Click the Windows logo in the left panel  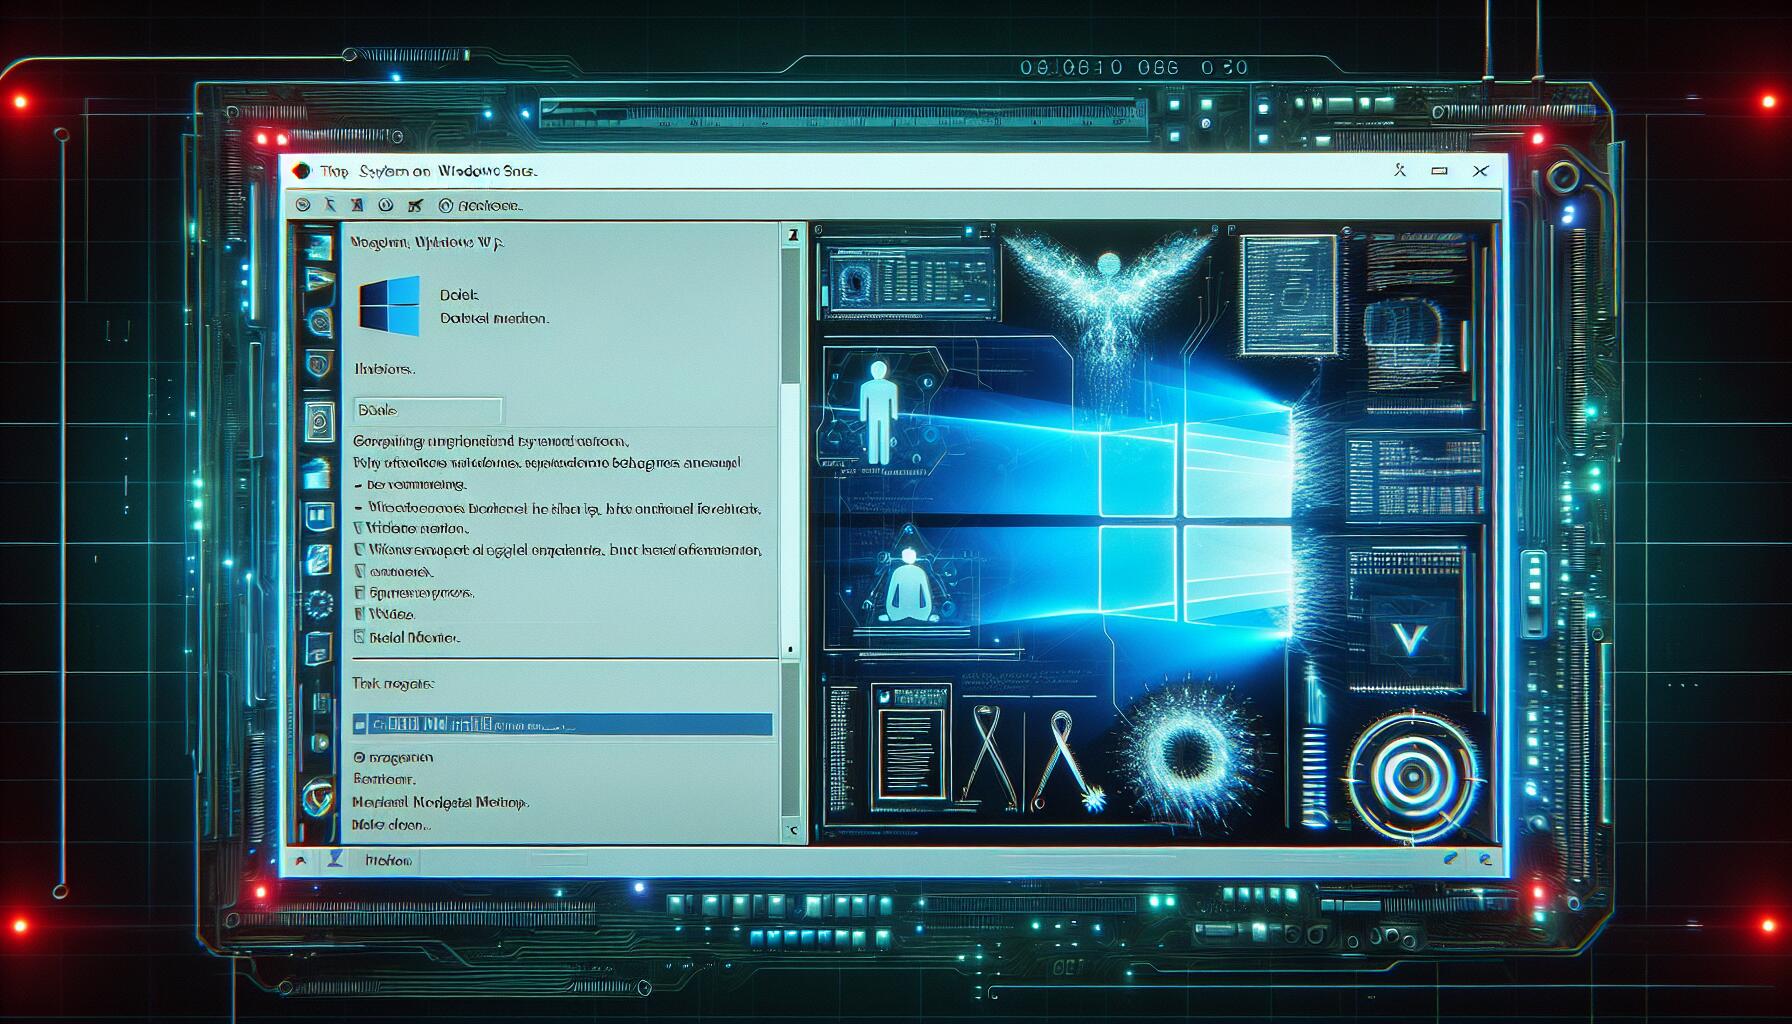(x=389, y=305)
